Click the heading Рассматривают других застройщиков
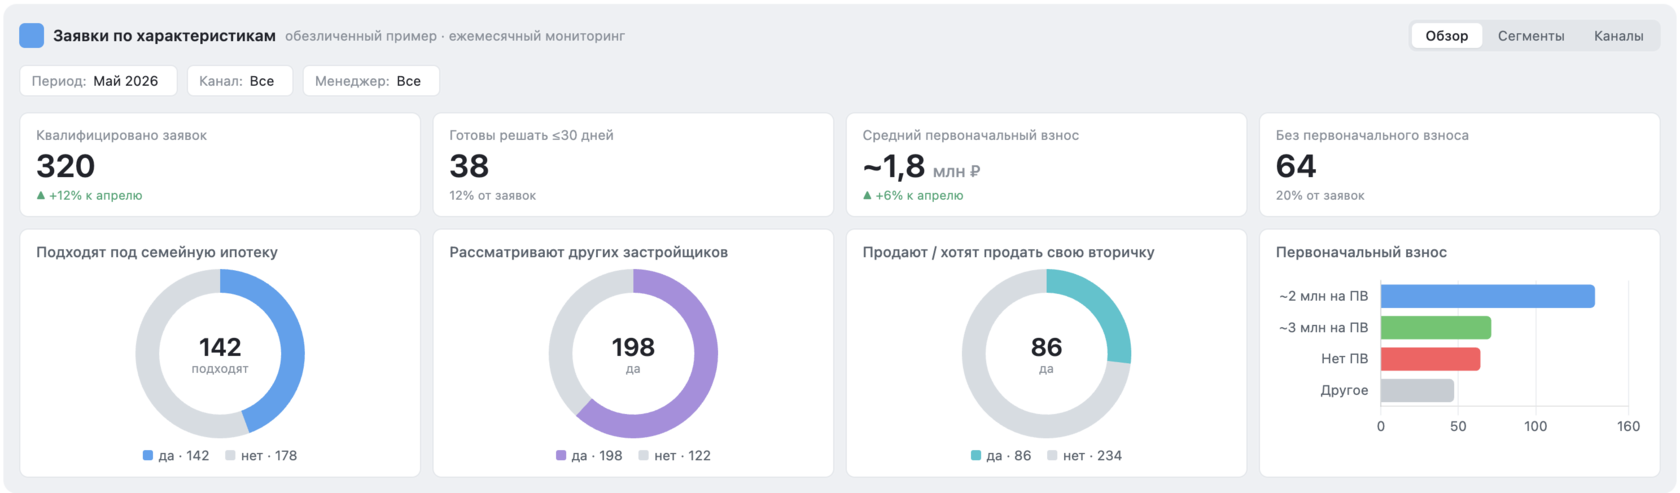Screen dimensions: 1680x493 pos(588,252)
